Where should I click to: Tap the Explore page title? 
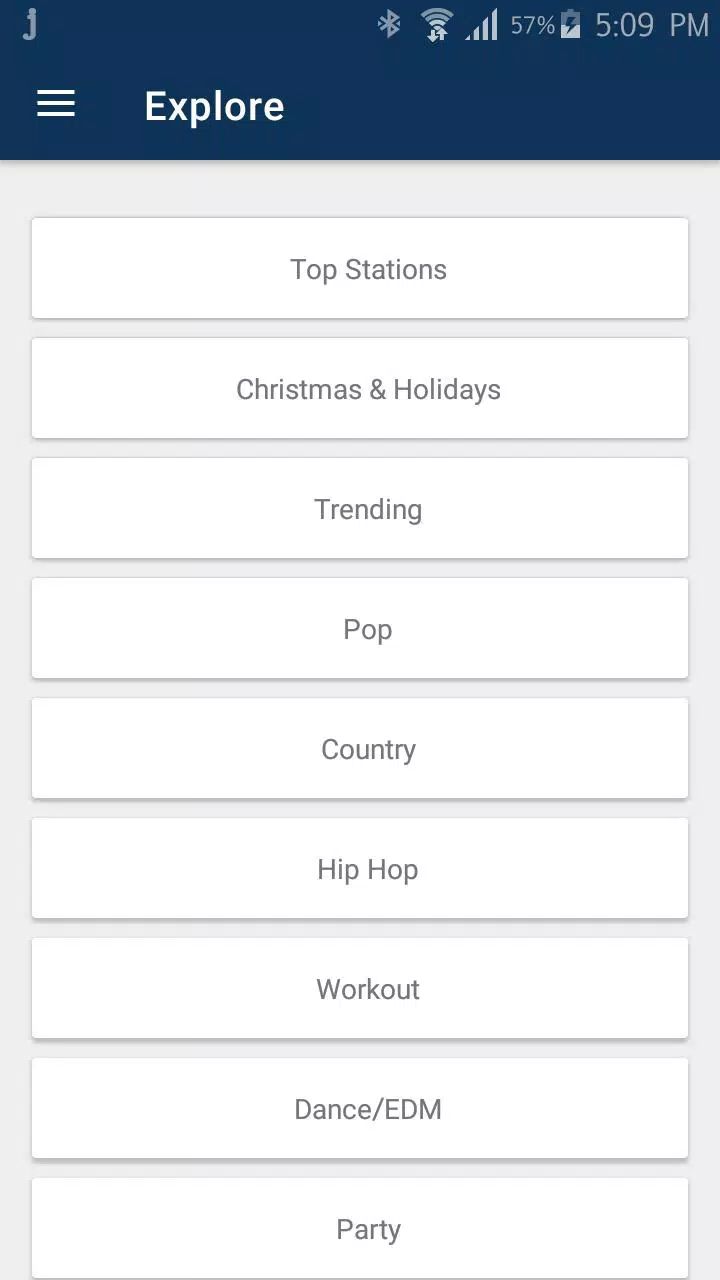click(x=214, y=106)
